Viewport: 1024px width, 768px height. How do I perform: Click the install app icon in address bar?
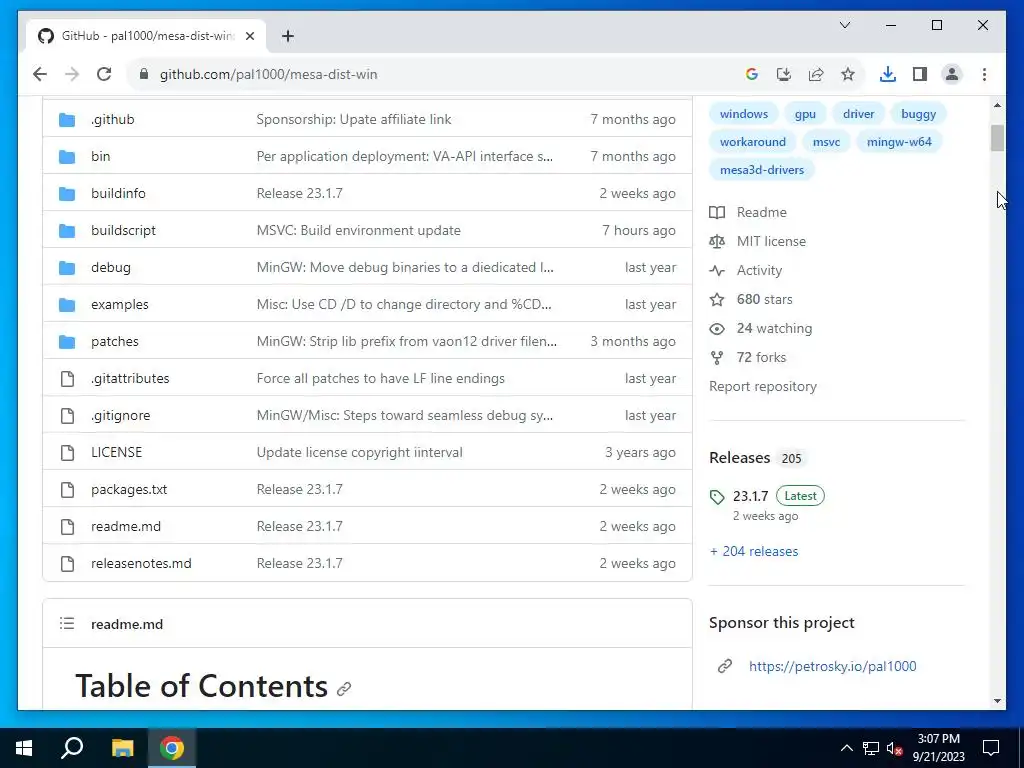(784, 74)
